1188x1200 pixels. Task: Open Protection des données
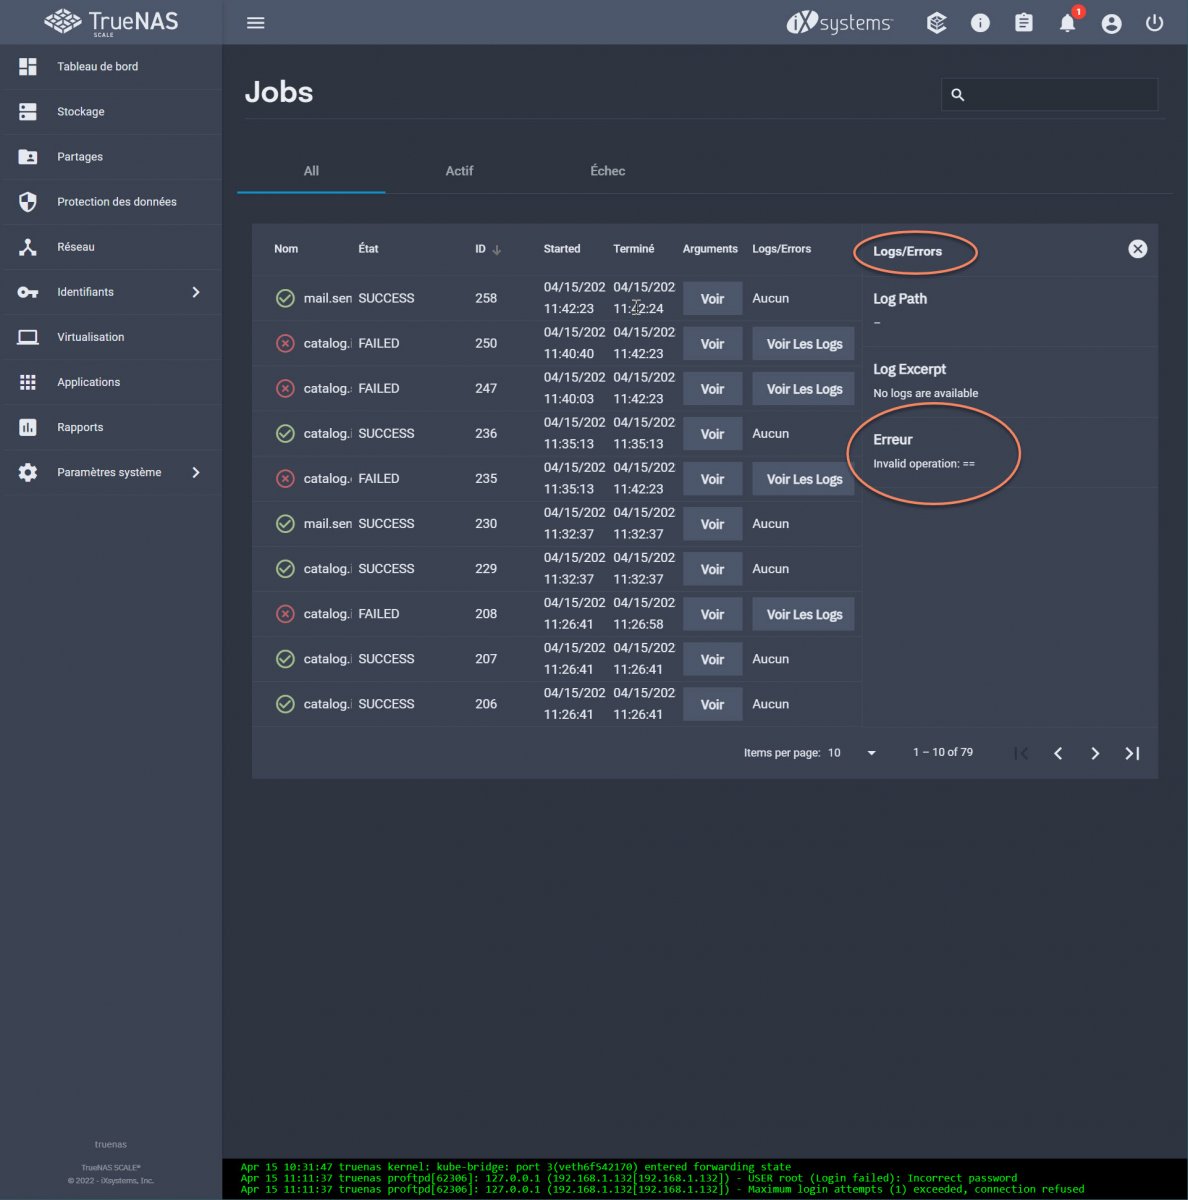coord(111,202)
